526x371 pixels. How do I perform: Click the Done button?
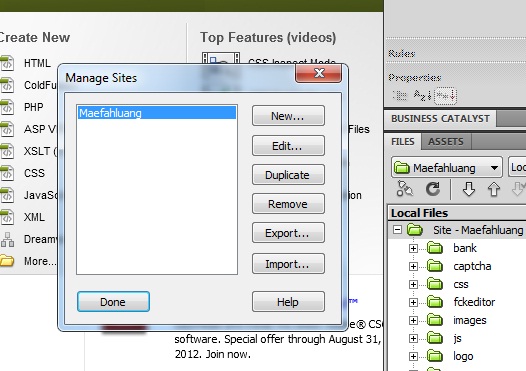[113, 302]
